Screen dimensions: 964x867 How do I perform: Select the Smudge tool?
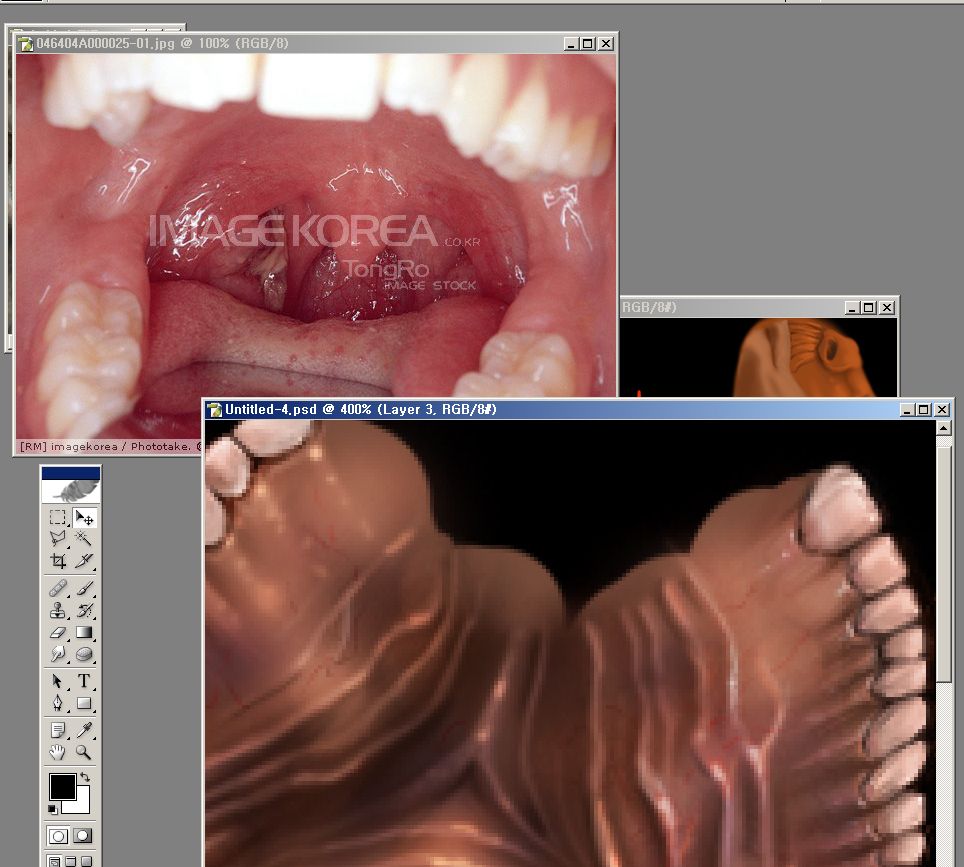pyautogui.click(x=58, y=654)
